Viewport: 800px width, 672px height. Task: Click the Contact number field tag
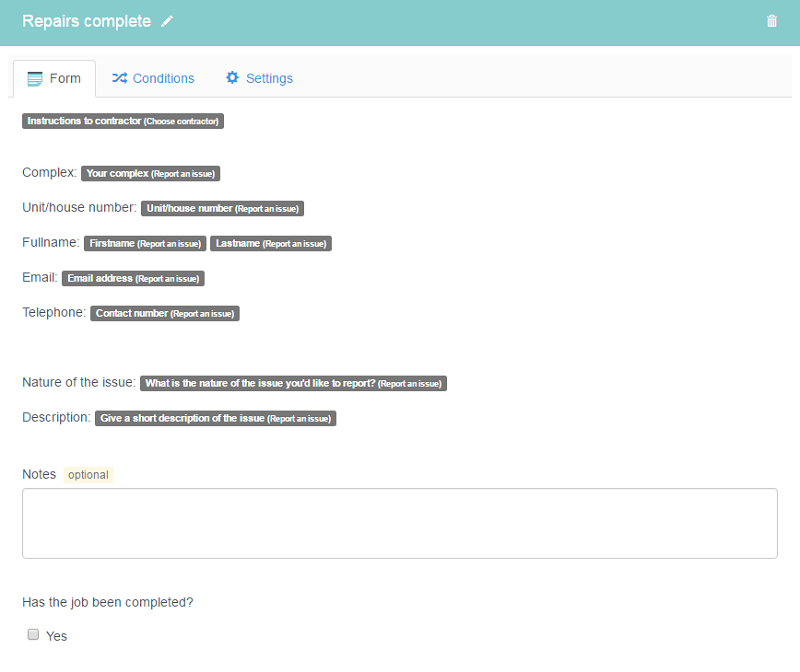pyautogui.click(x=165, y=313)
